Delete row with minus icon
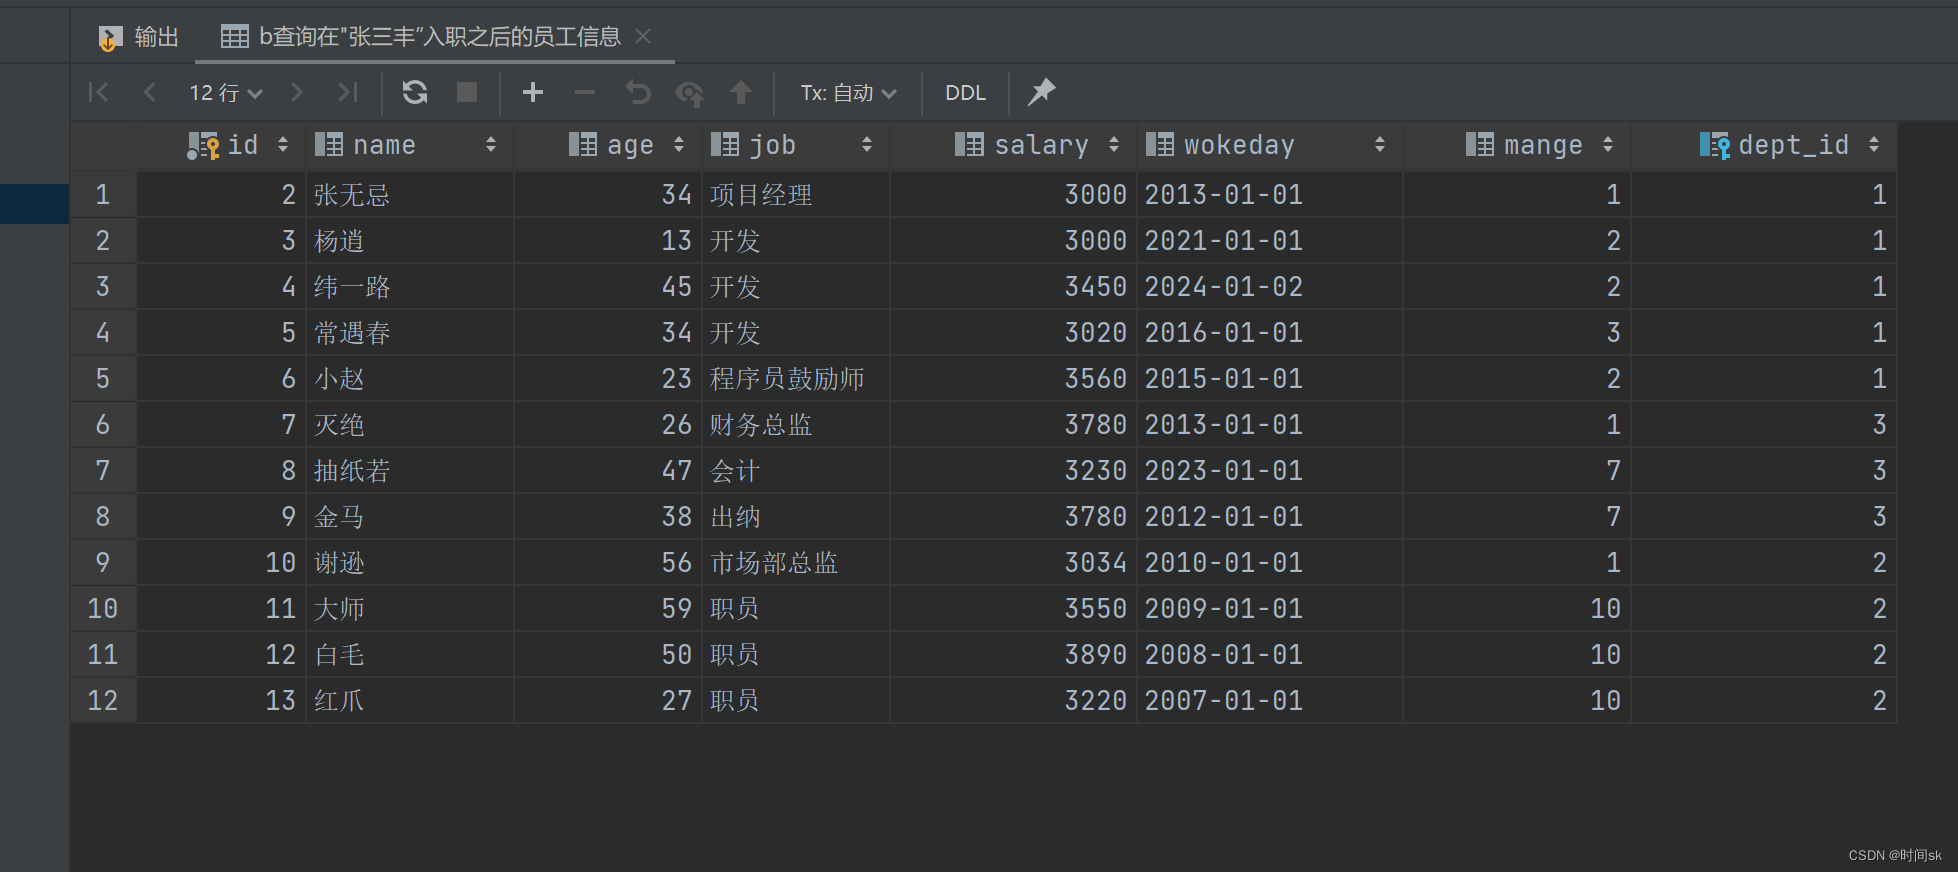The image size is (1958, 872). [x=585, y=93]
